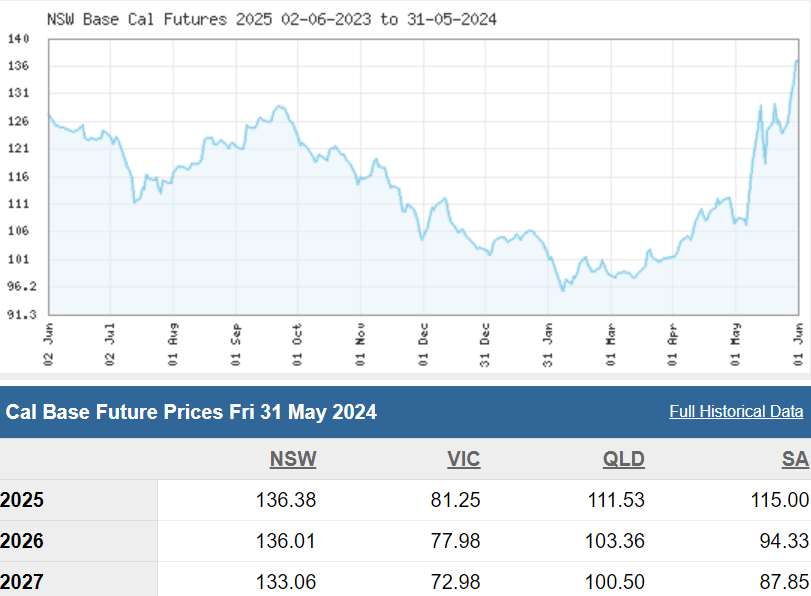The image size is (811, 596).
Task: Click the SA column header link
Action: click(794, 459)
